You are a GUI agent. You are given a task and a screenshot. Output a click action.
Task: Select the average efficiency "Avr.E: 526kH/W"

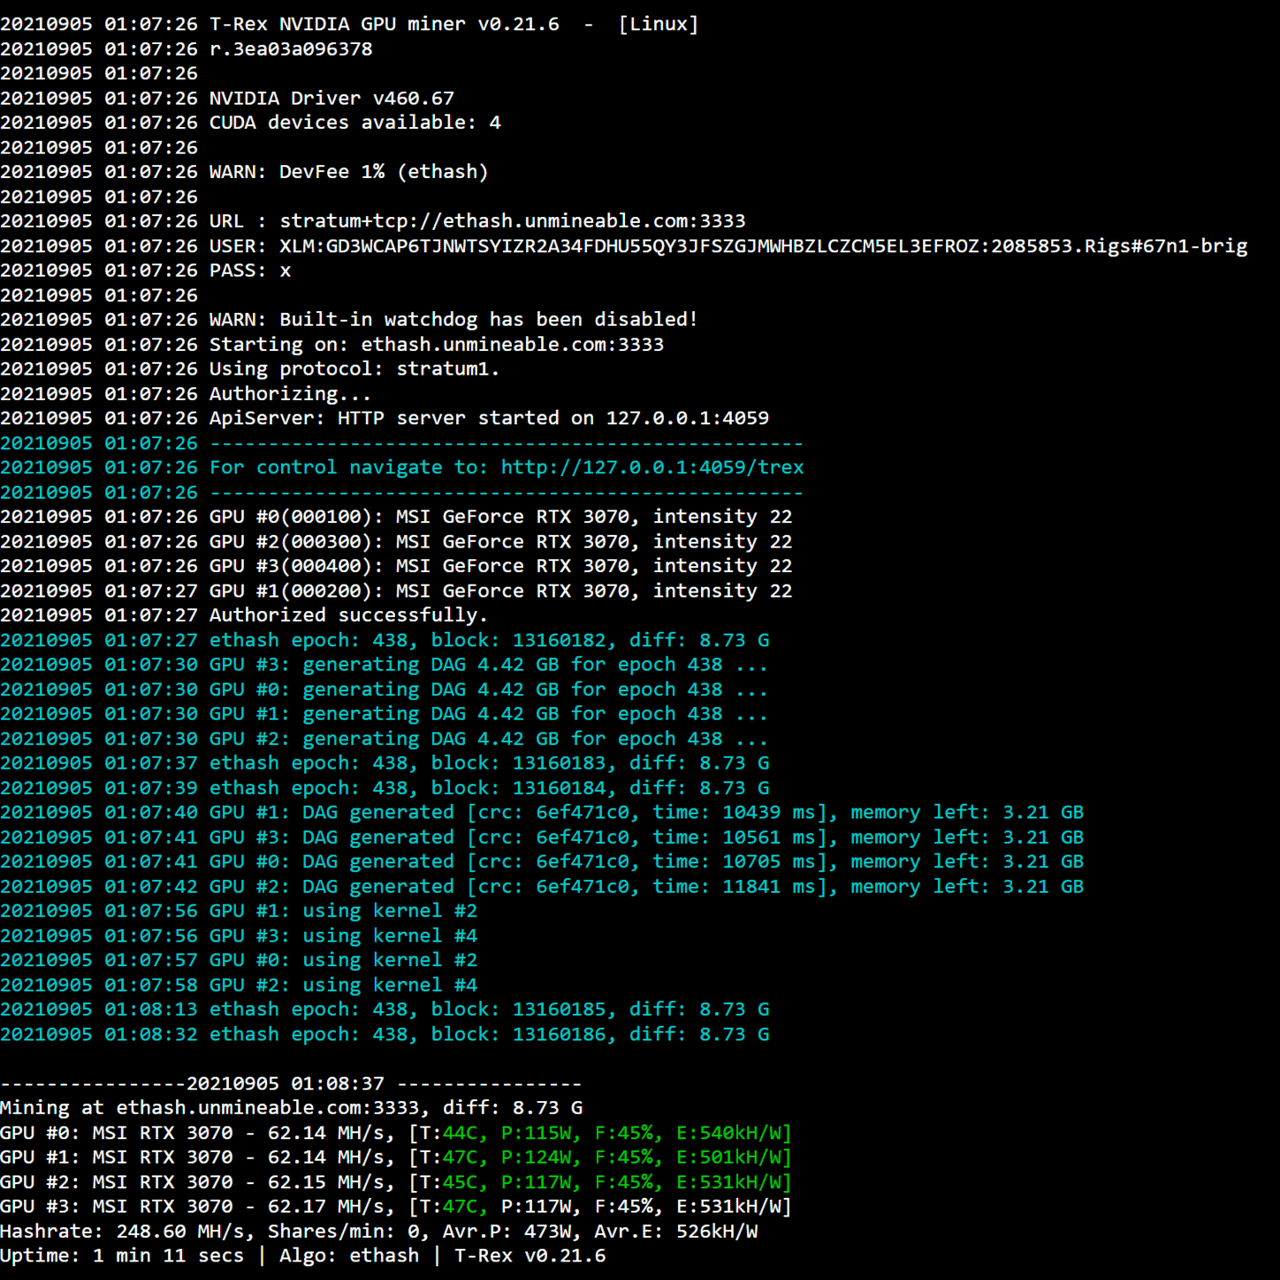(676, 1232)
